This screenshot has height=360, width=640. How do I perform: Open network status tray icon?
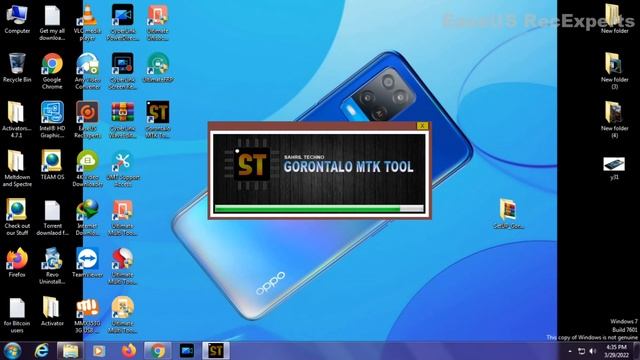point(582,351)
